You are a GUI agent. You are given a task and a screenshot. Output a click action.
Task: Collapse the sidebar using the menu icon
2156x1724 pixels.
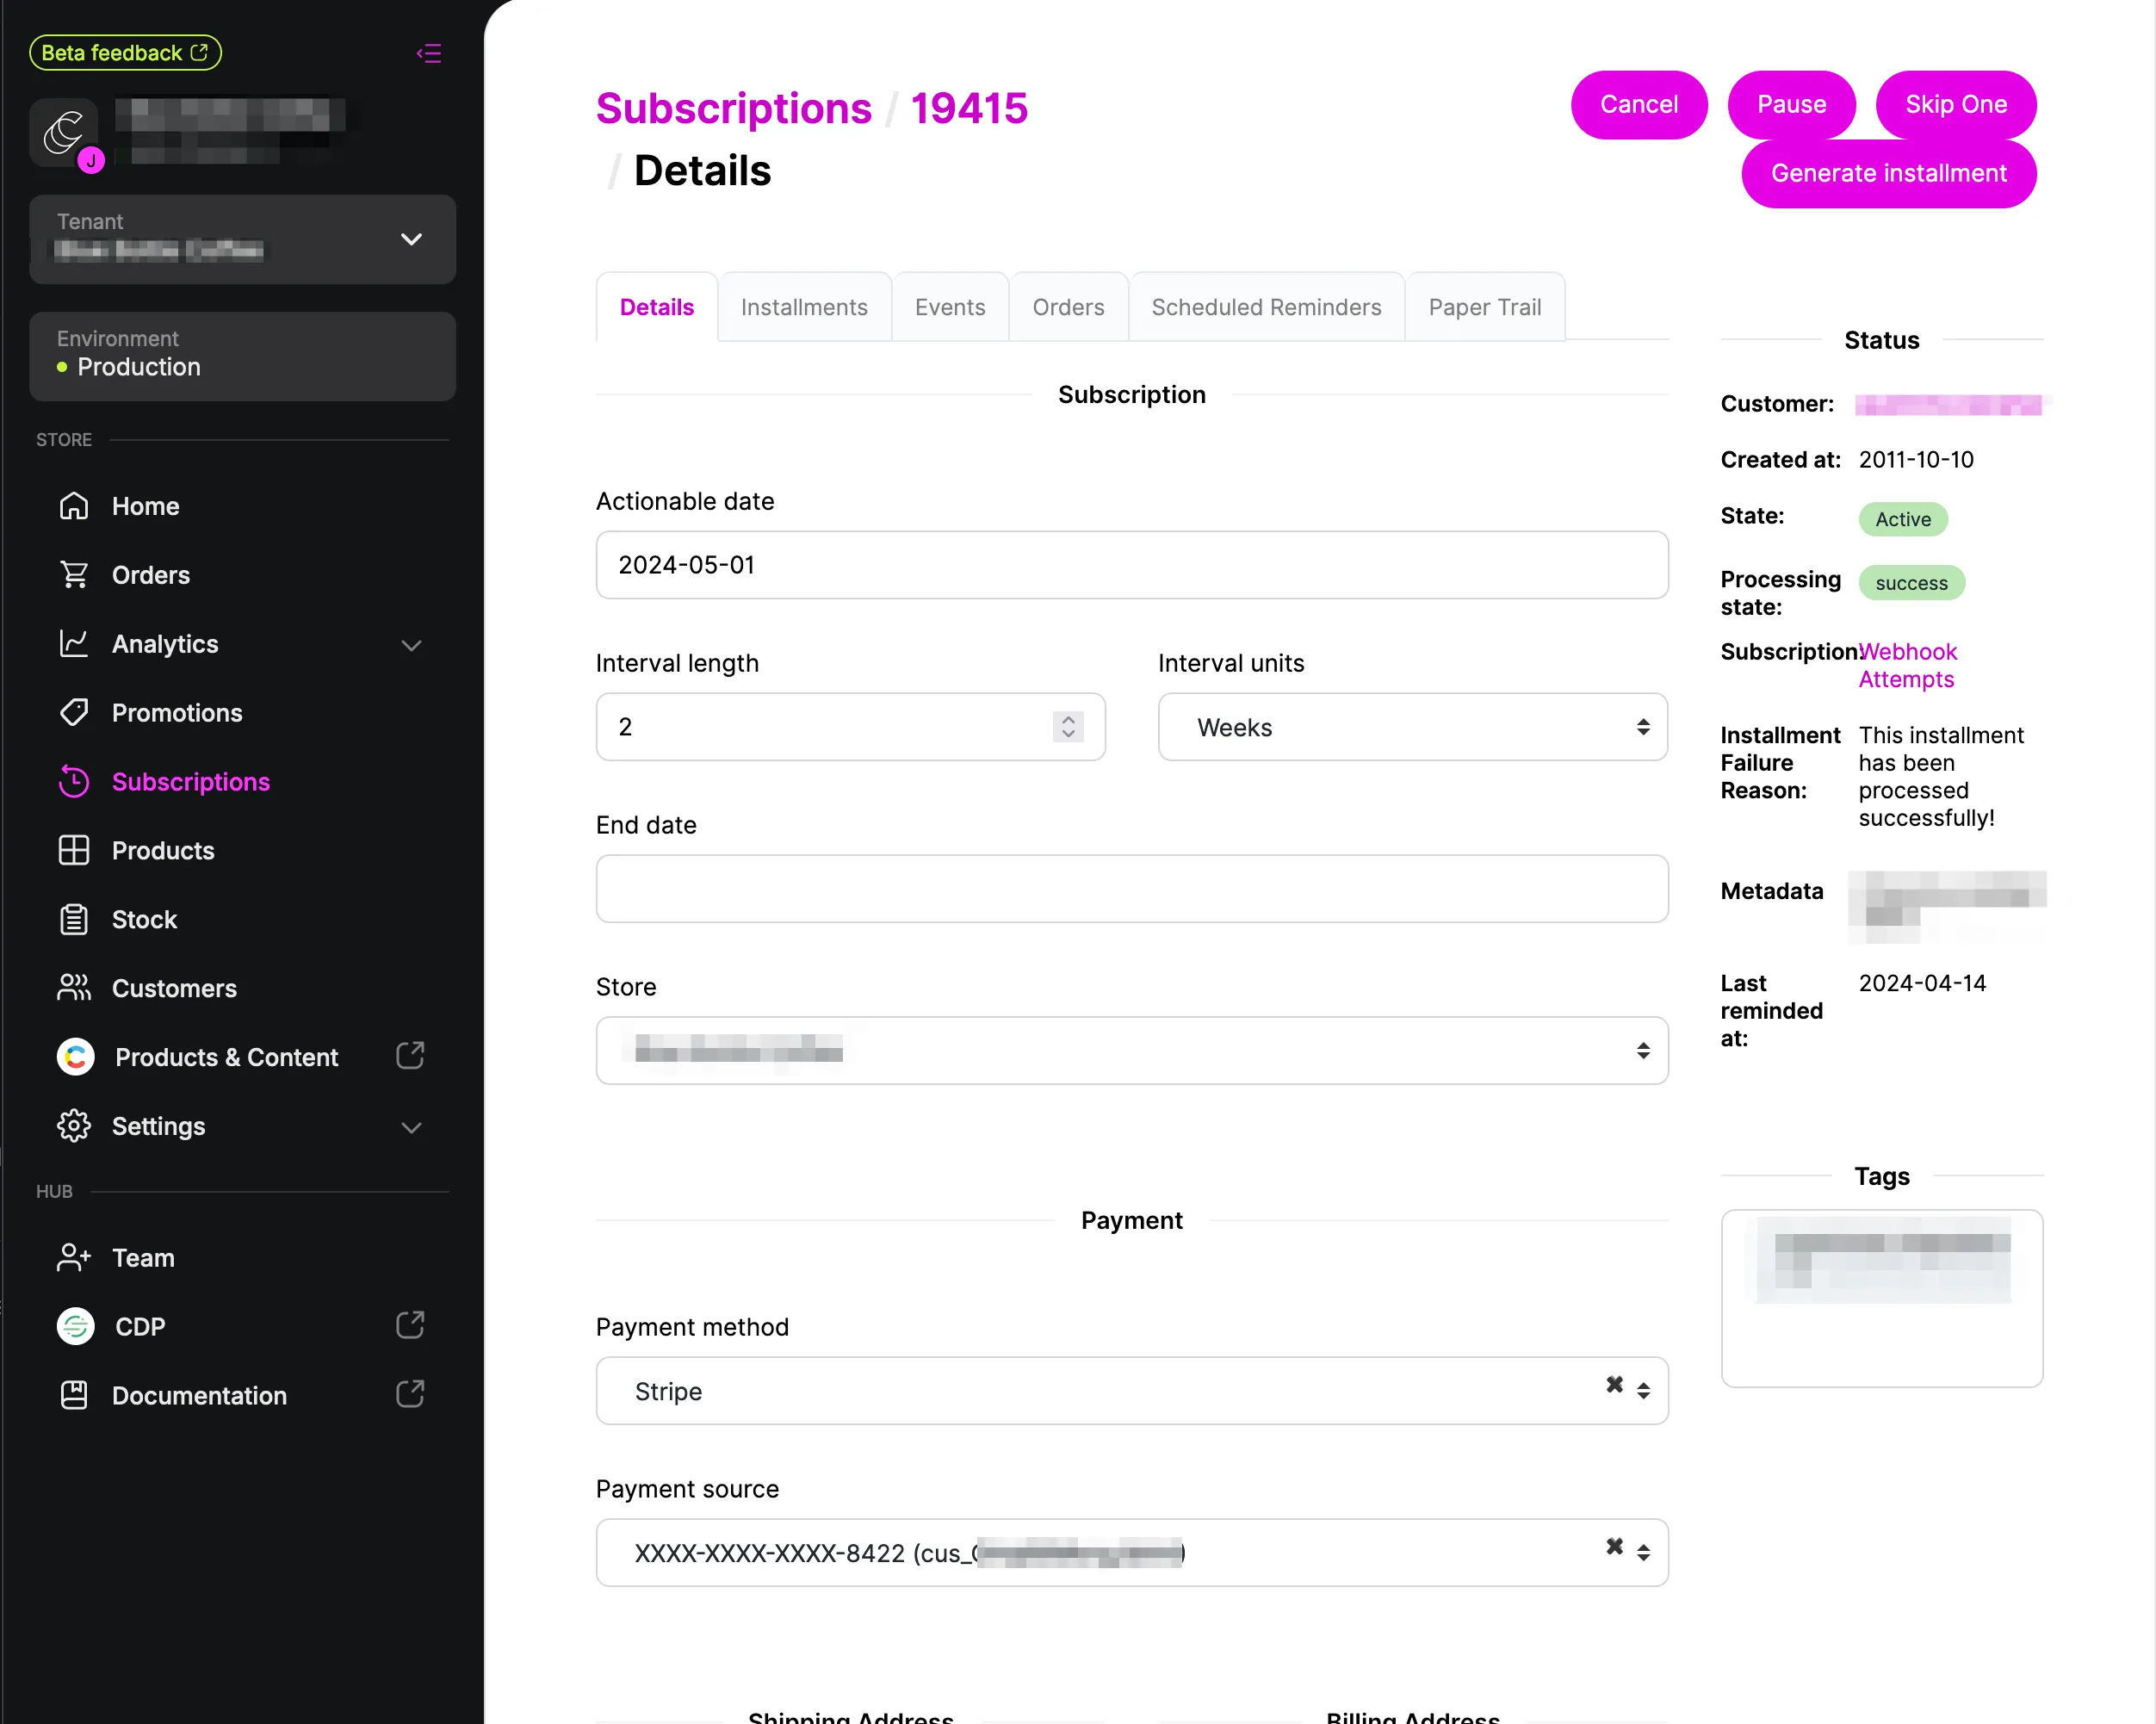[429, 53]
